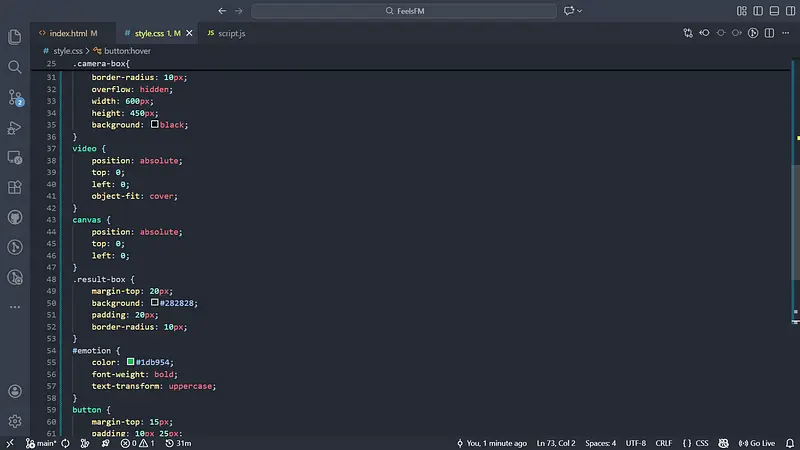
Task: Open the Manage settings gear
Action: 15,421
